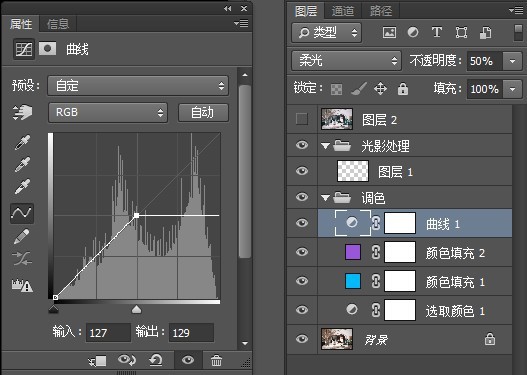Open the 填充 fill slider arrow
The image size is (527, 375).
(513, 89)
